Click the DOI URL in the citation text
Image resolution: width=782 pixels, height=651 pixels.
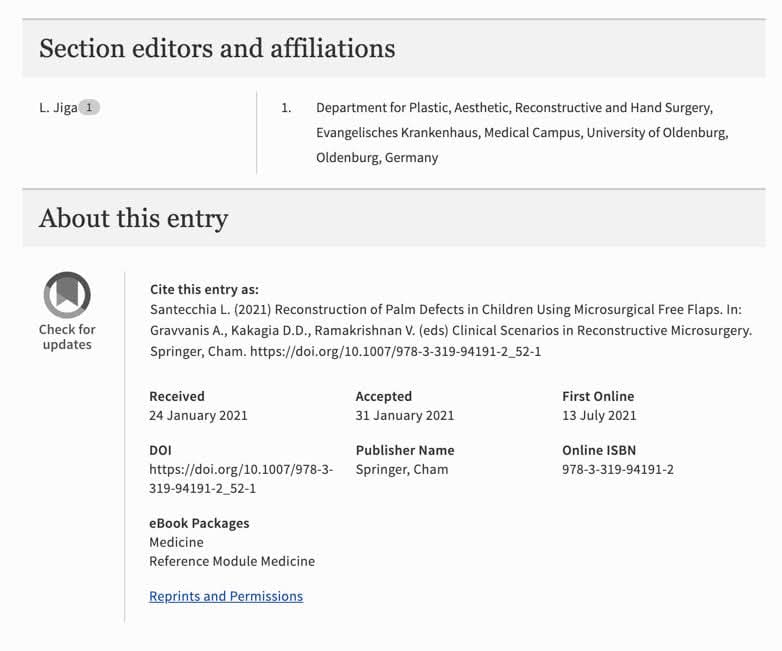pyautogui.click(x=395, y=351)
